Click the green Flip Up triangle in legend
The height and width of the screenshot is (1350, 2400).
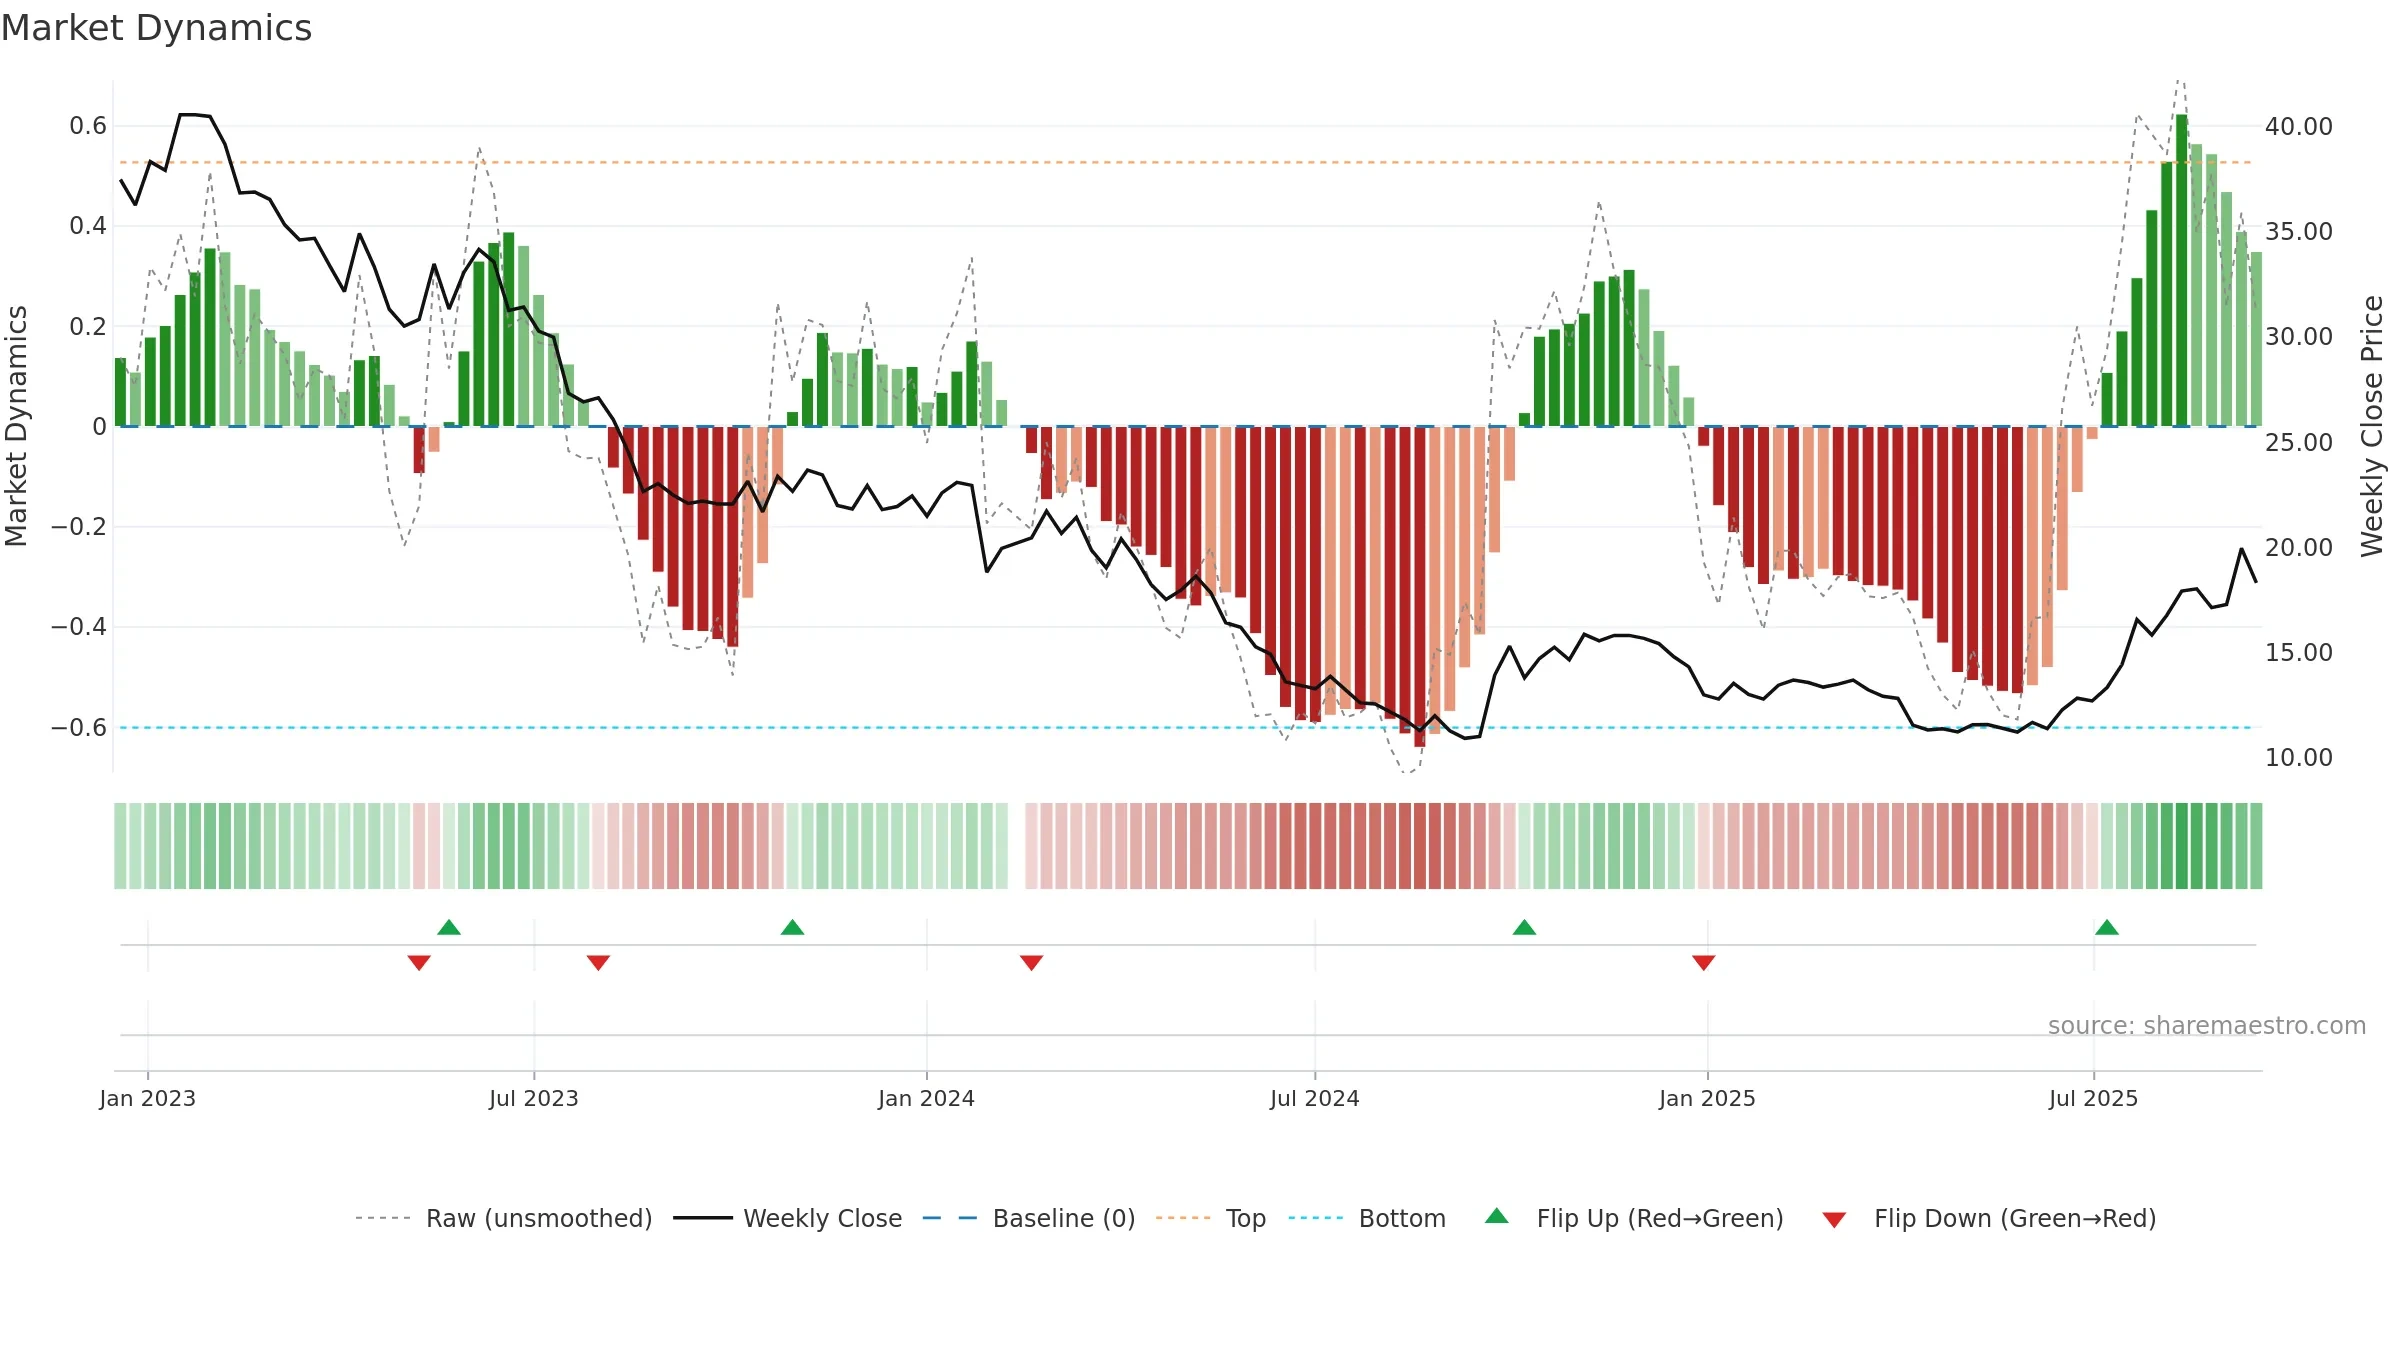[1497, 1216]
